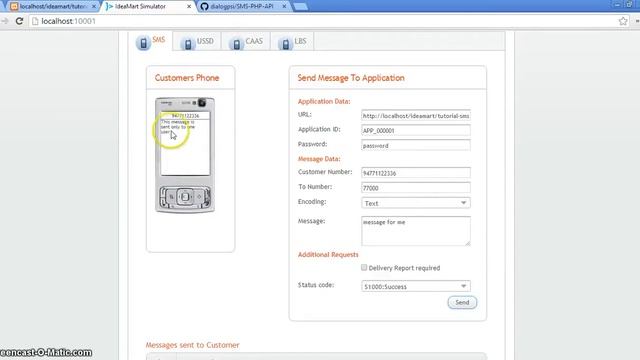This screenshot has width=640, height=360.
Task: Click the Application ID field
Action: click(416, 130)
